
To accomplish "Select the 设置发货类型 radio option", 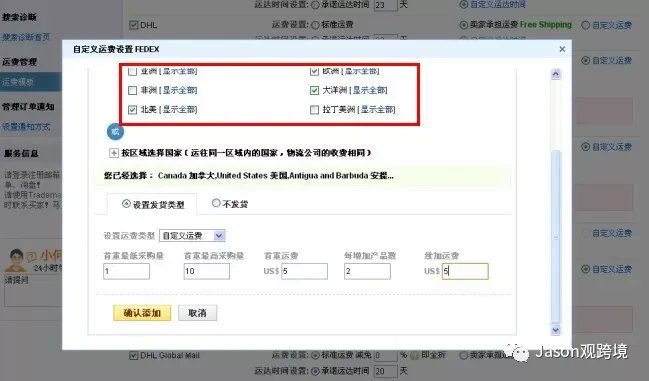I will coord(126,204).
